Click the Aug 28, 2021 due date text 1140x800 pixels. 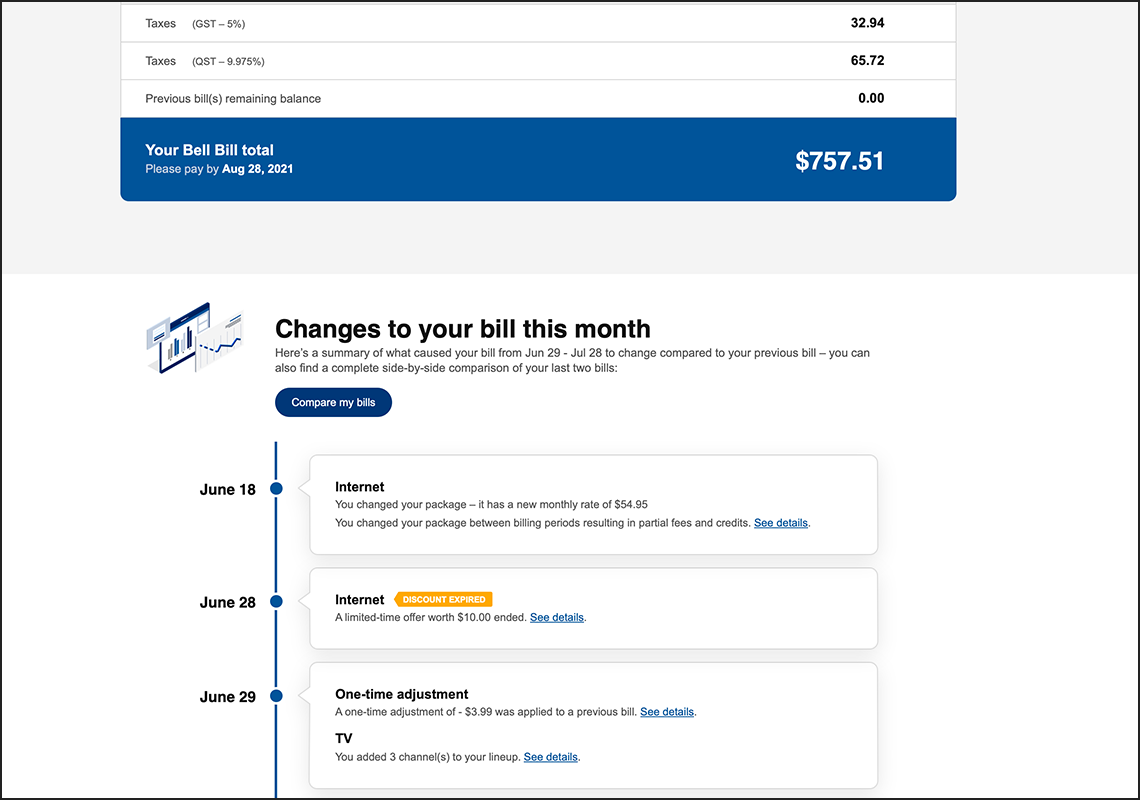(257, 168)
